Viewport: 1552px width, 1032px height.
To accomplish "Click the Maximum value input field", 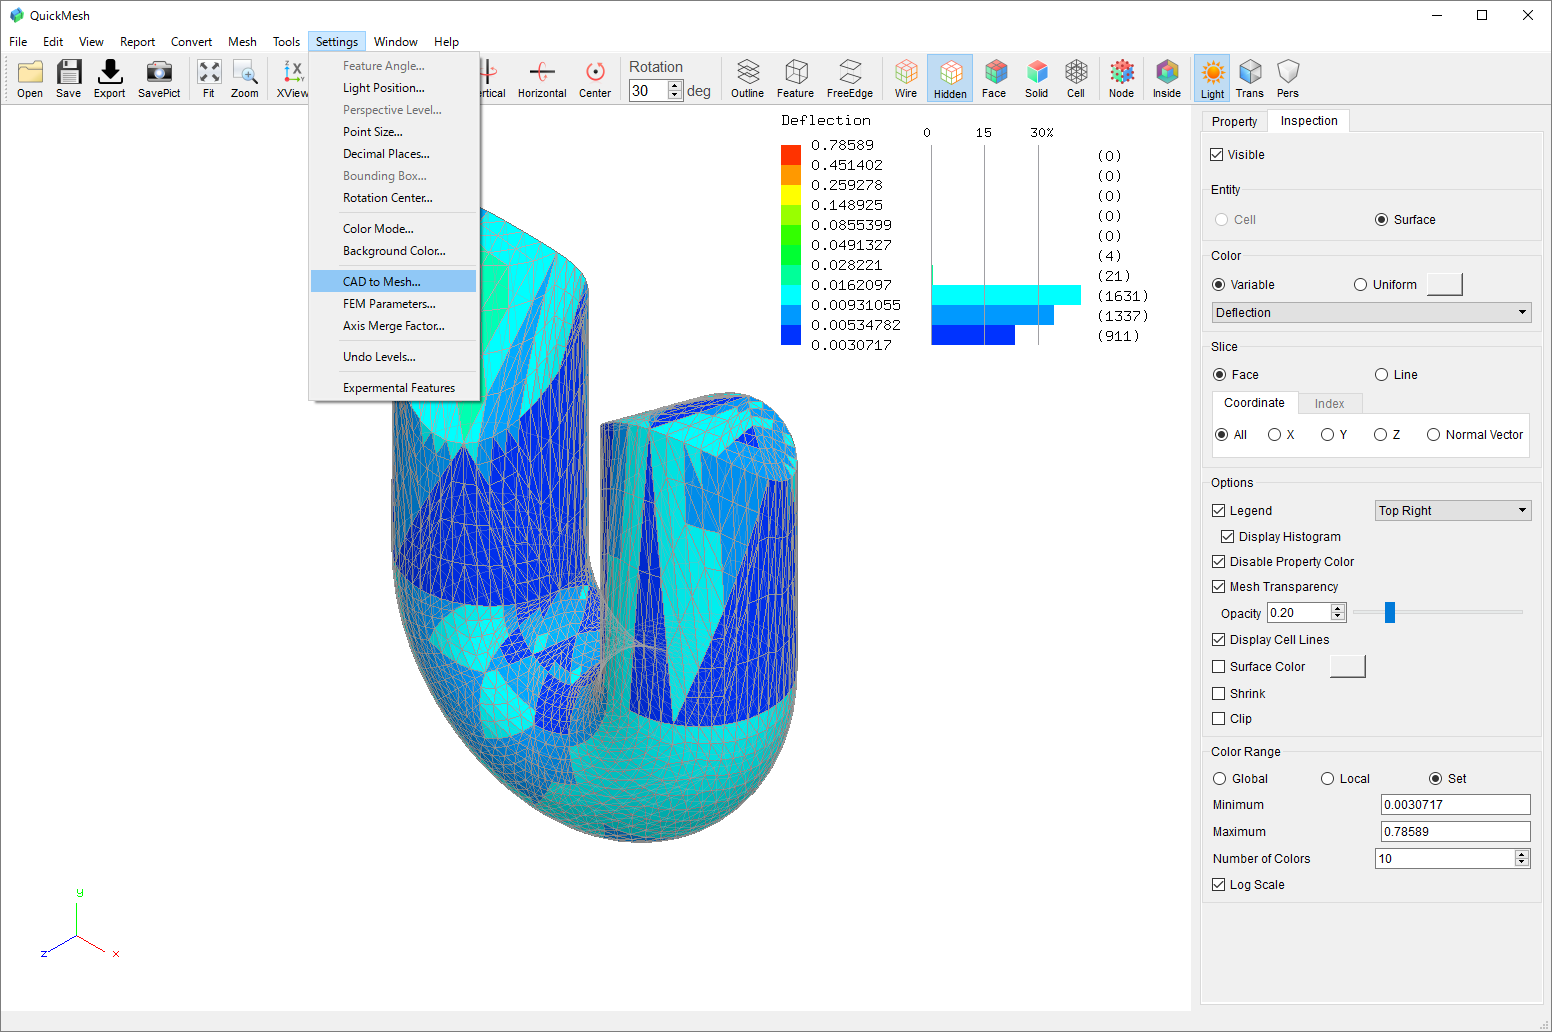I will (x=1455, y=832).
